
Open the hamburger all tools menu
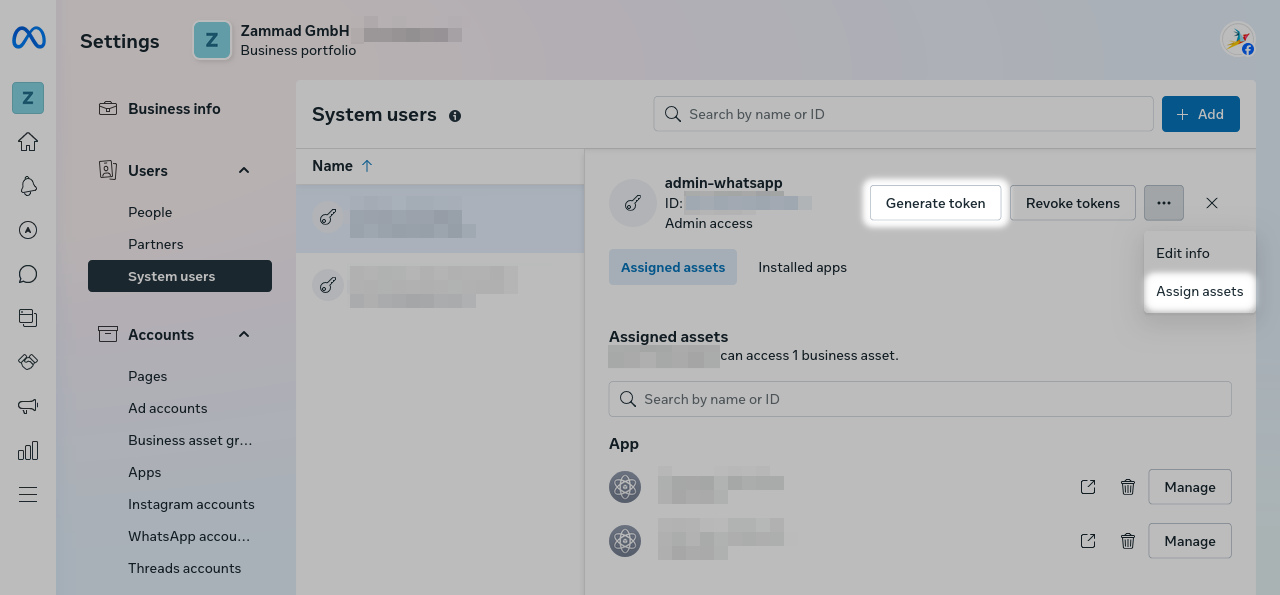(28, 494)
